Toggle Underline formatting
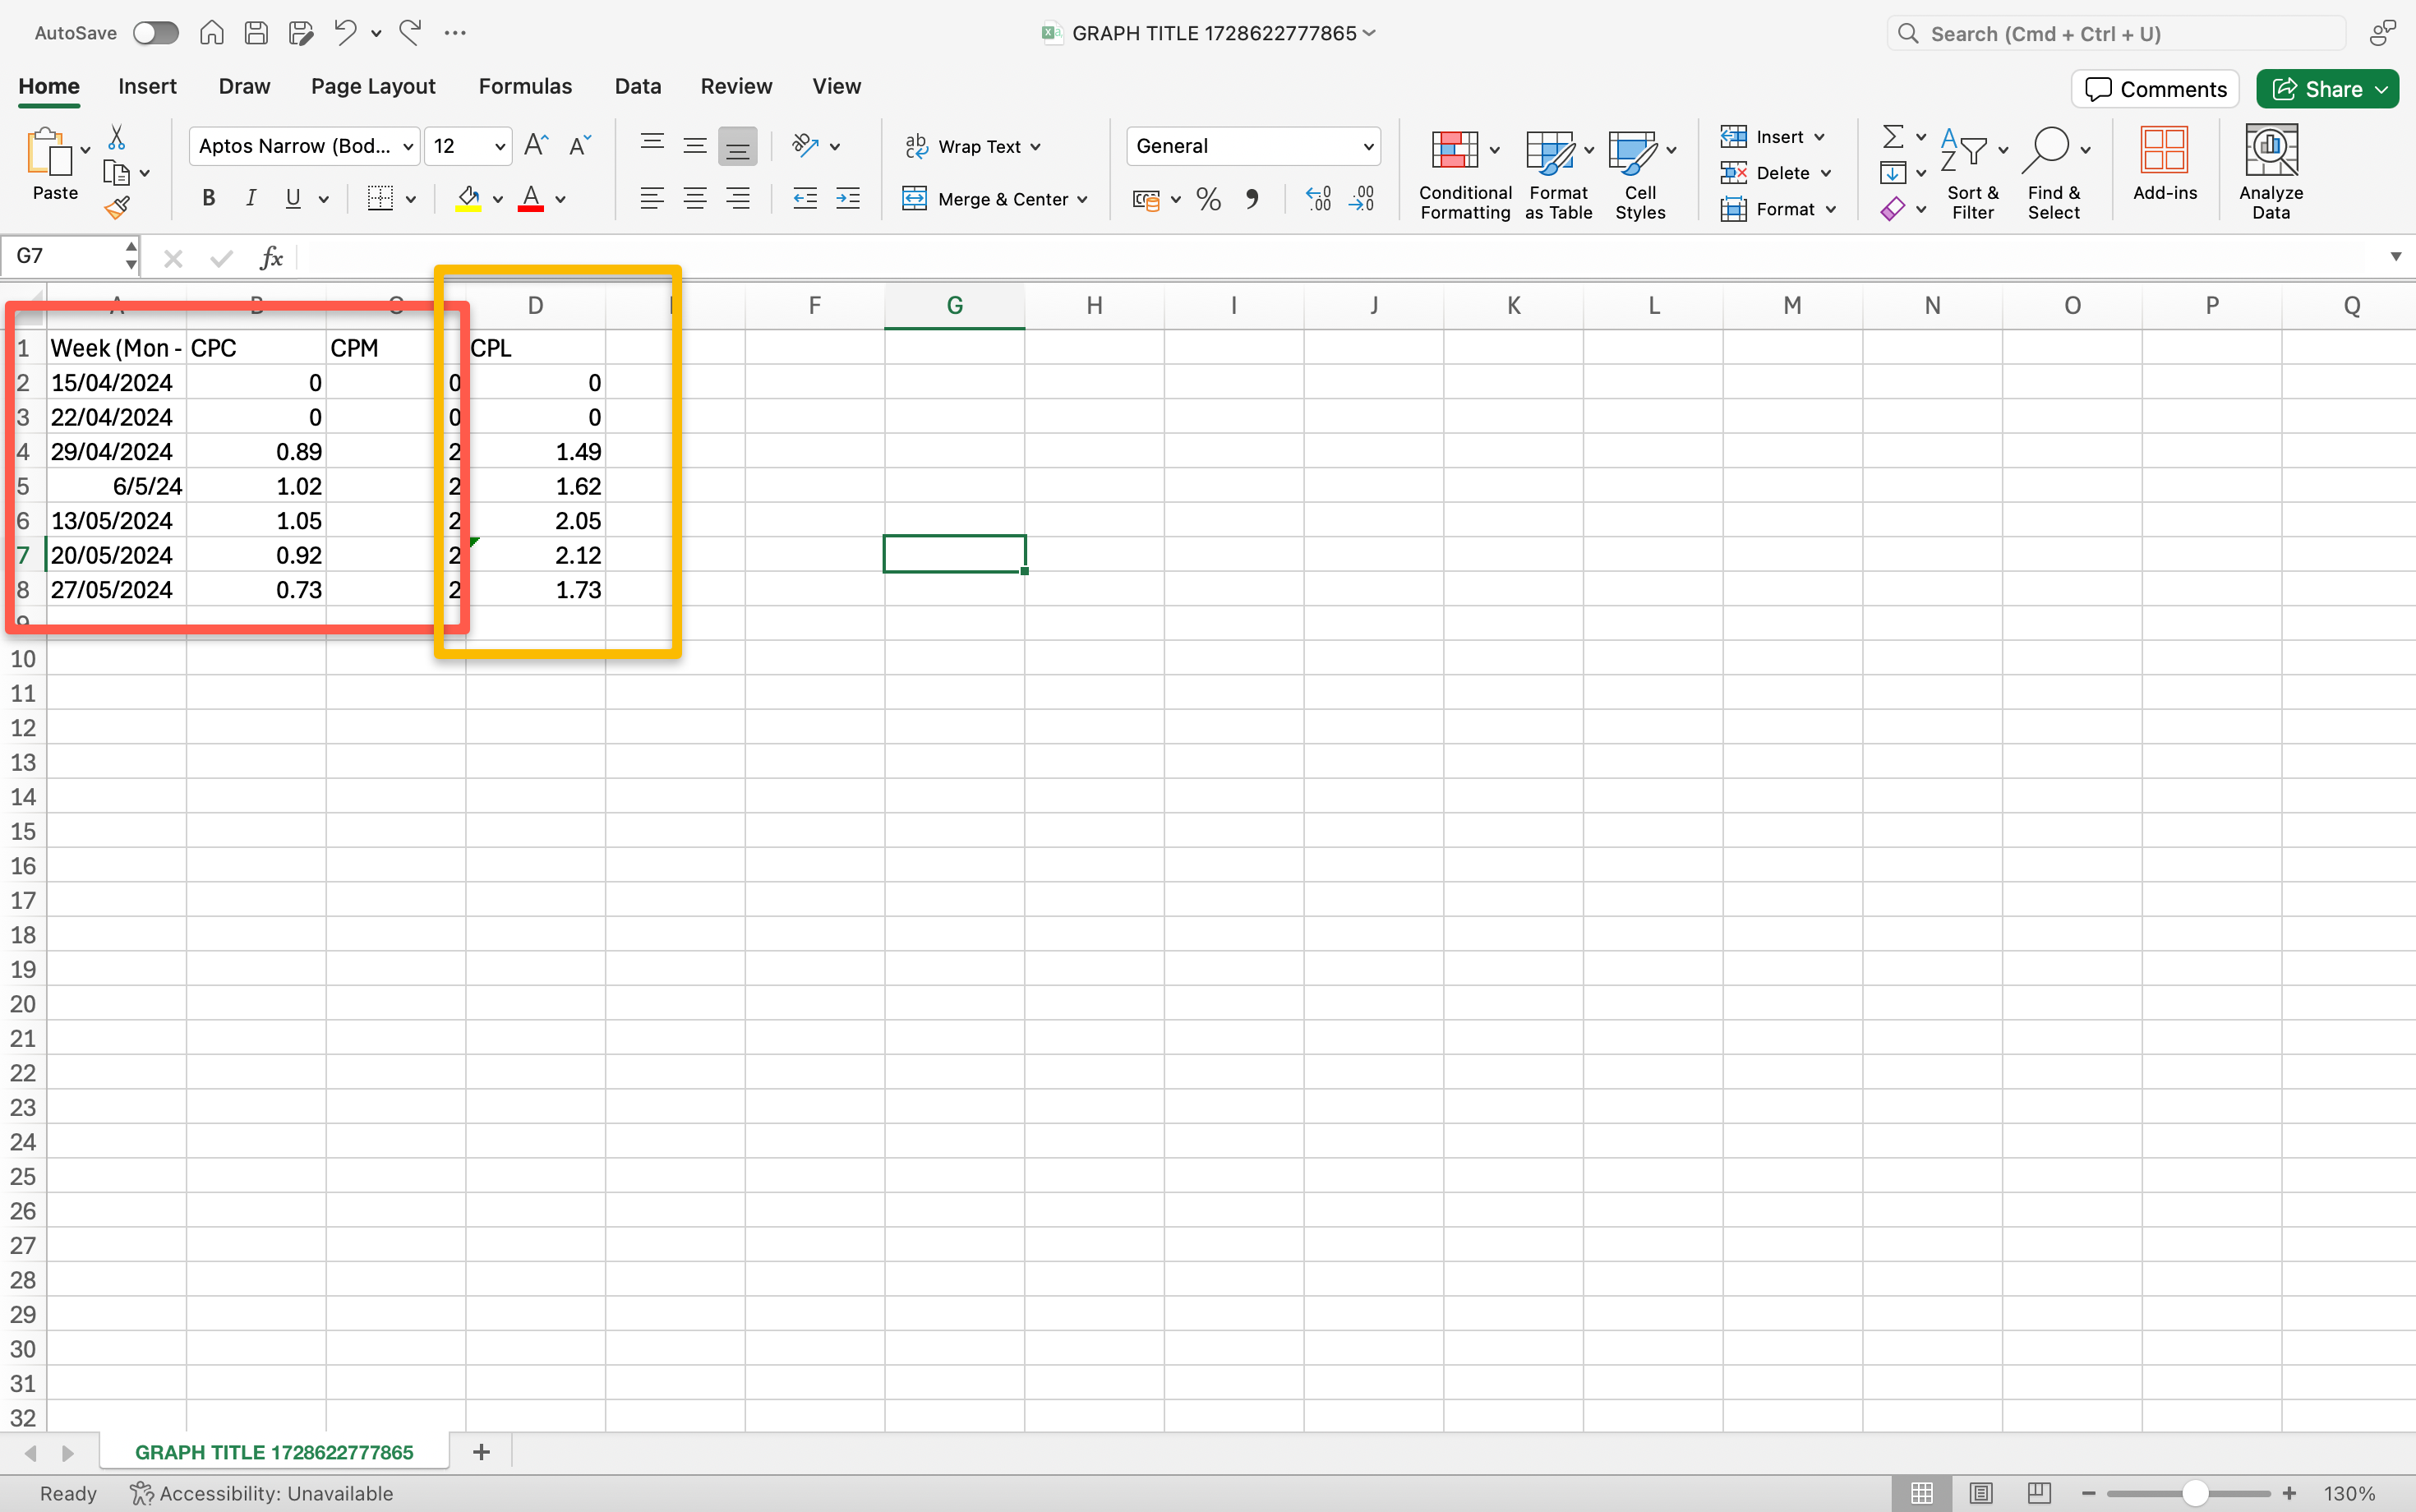 (293, 198)
